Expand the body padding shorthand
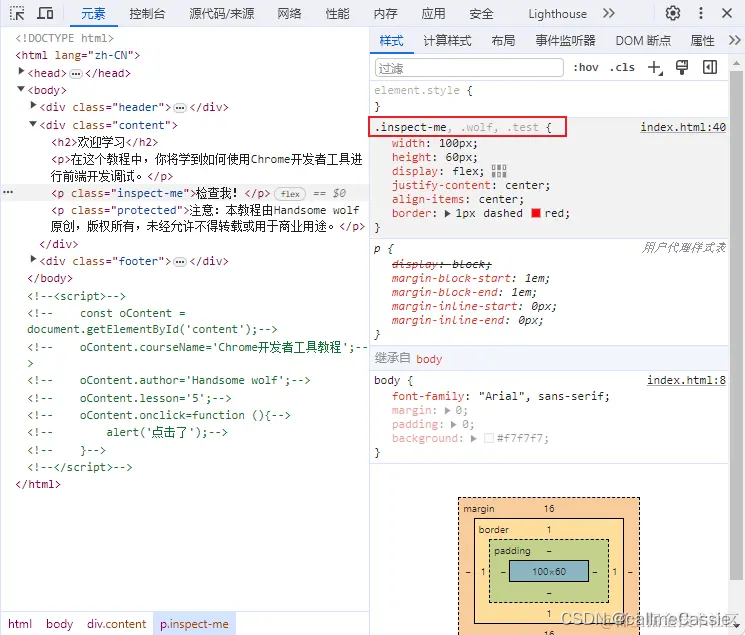The width and height of the screenshot is (745, 635). pyautogui.click(x=454, y=424)
